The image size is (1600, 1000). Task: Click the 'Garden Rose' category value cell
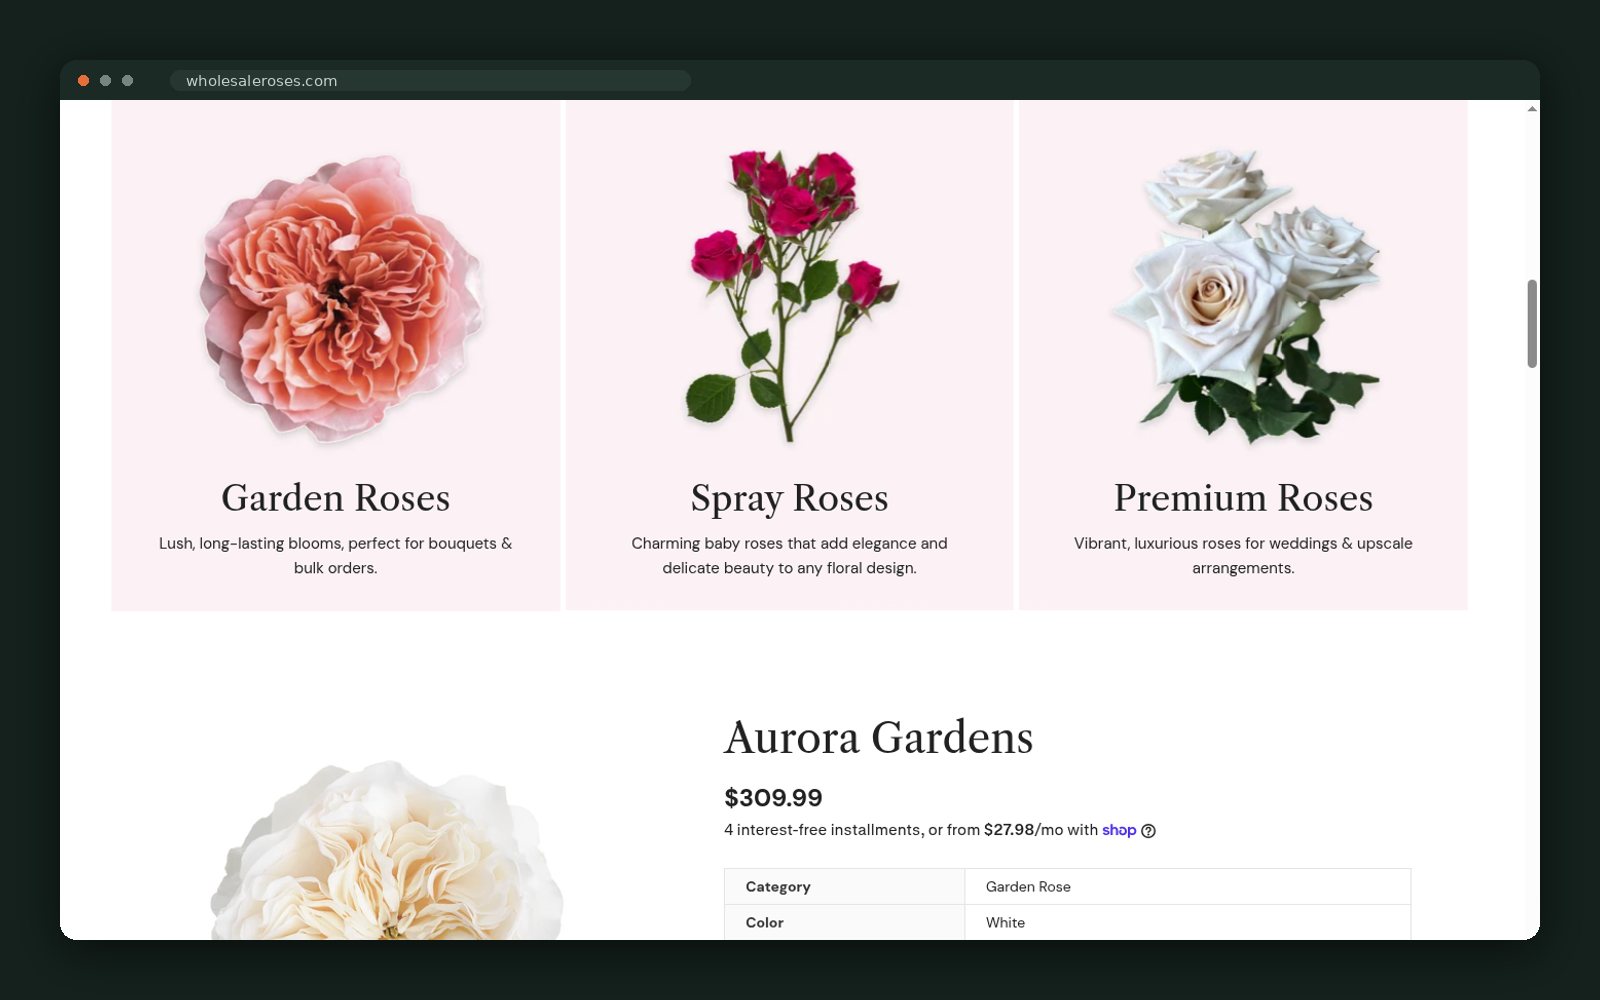click(1187, 887)
